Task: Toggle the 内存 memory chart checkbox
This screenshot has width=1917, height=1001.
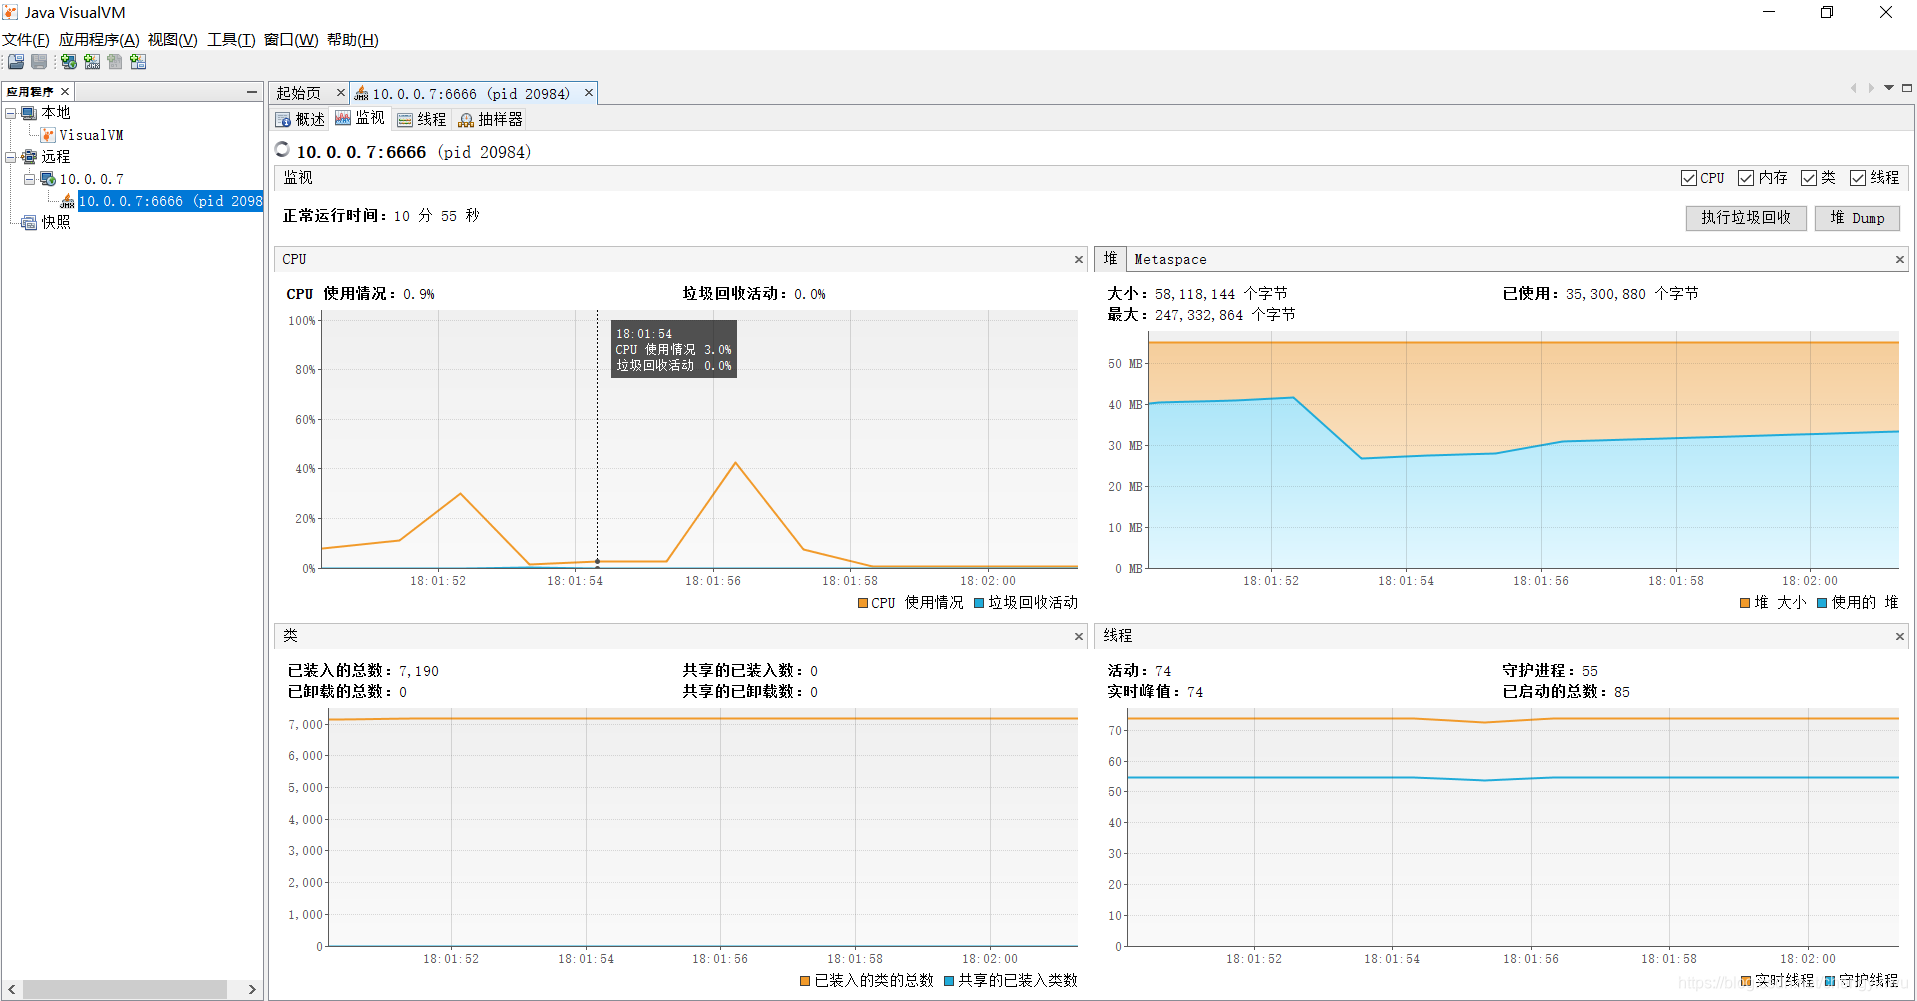Action: tap(1746, 178)
